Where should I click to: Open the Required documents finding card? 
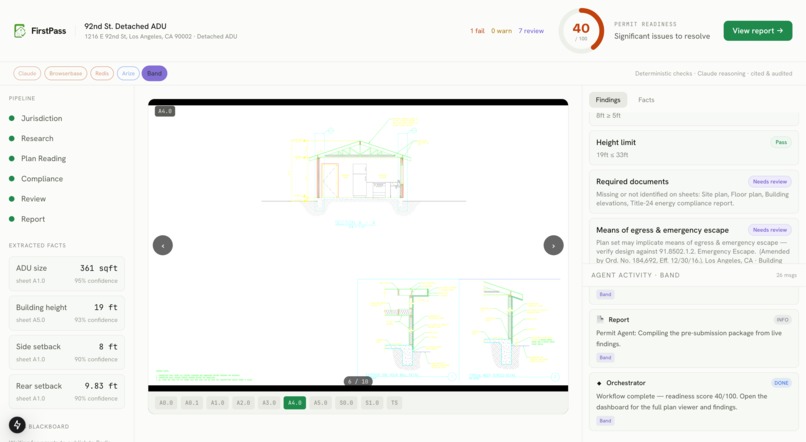pyautogui.click(x=693, y=192)
